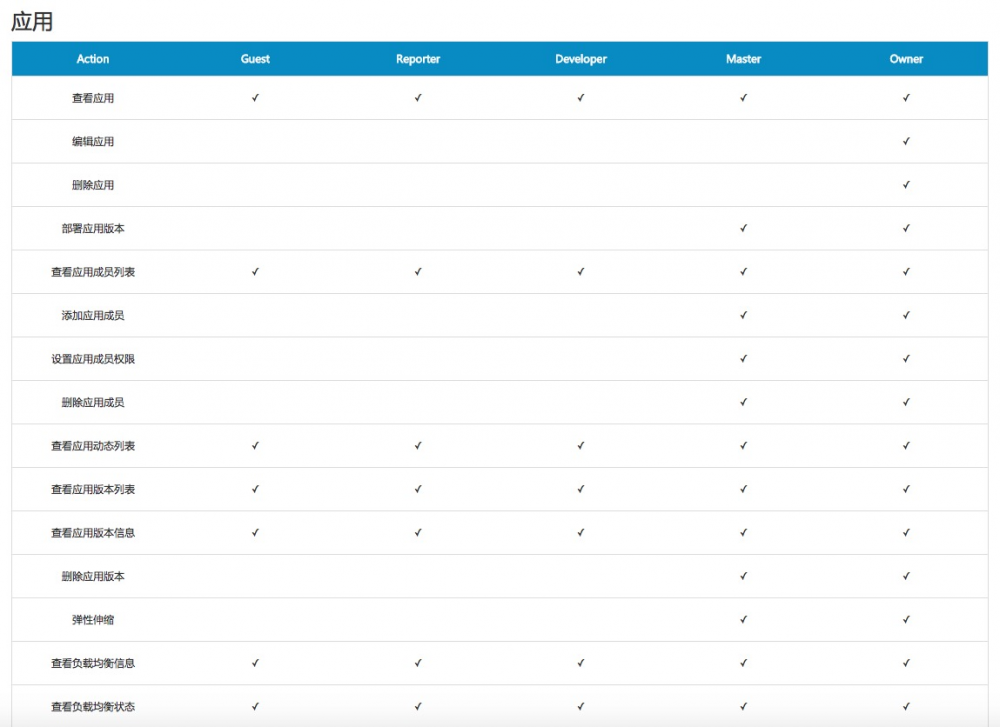Toggle the Master checkmark for 部署应用版本

743,228
